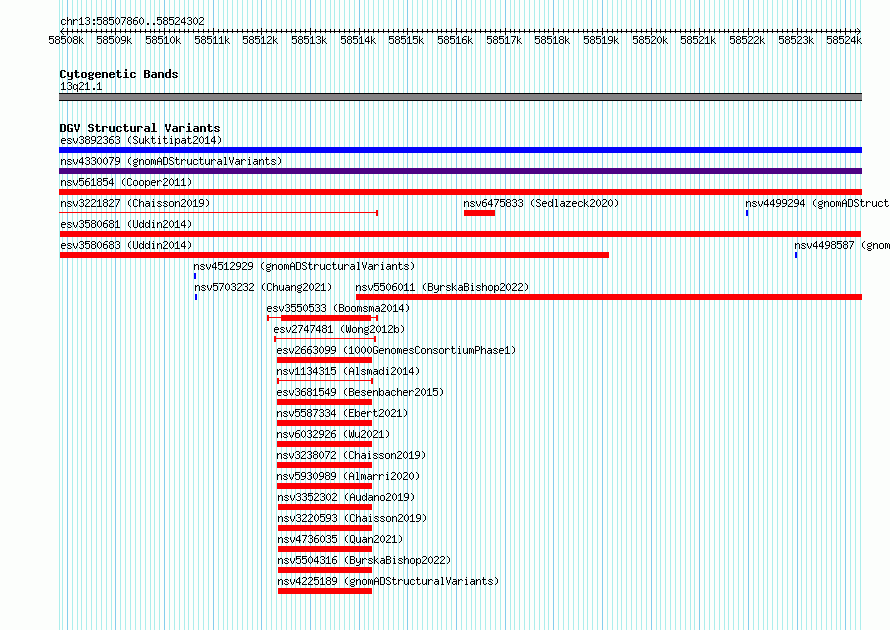
Task: Click the chr13:58507860..58524302 coordinate label
Action: coord(132,21)
